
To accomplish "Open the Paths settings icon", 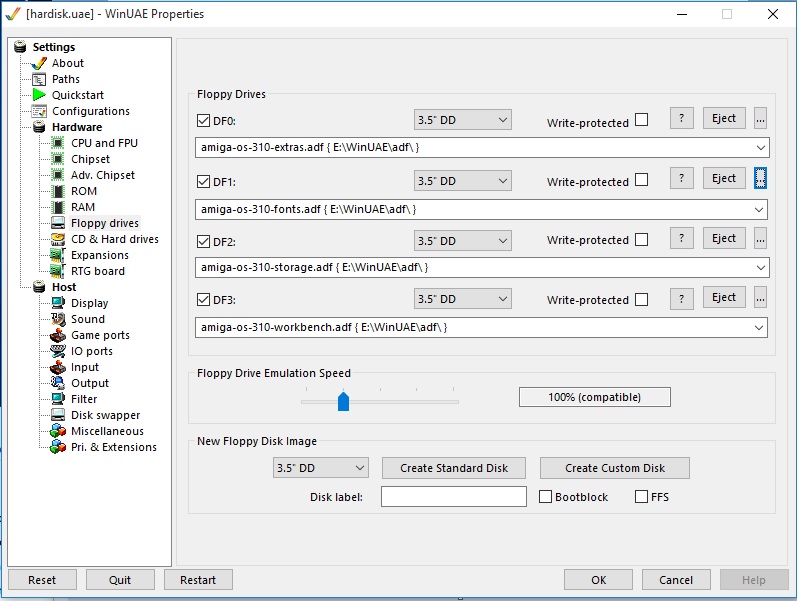I will 39,79.
